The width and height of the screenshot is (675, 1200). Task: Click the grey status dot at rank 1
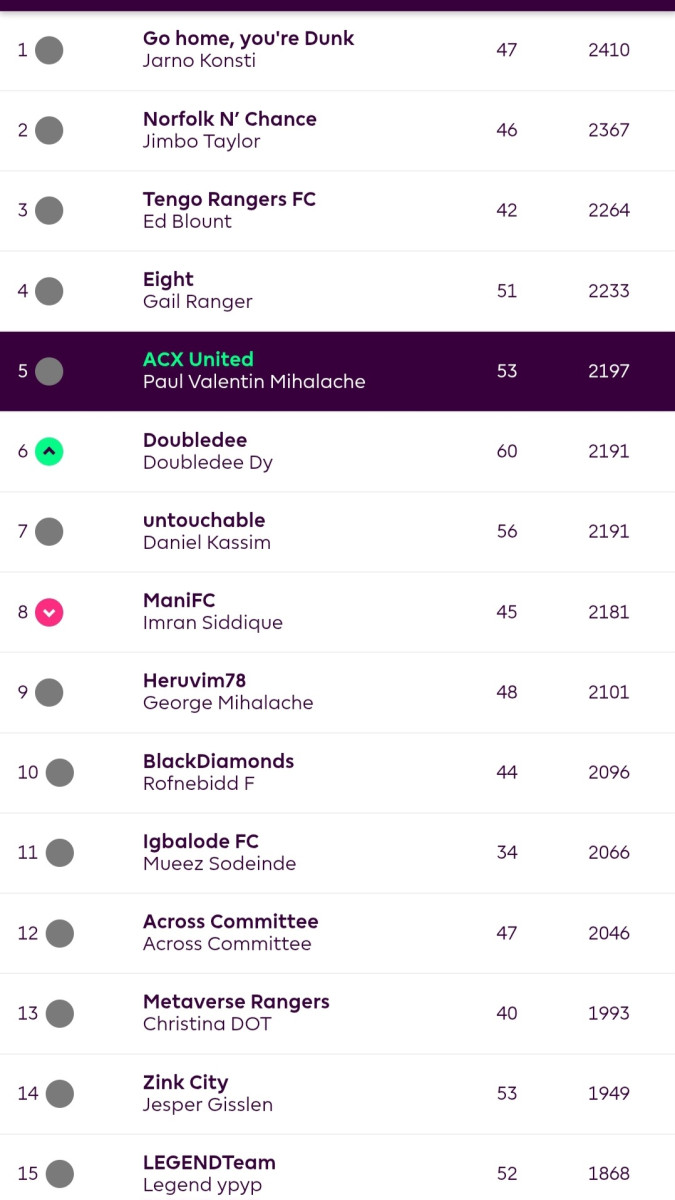point(49,50)
